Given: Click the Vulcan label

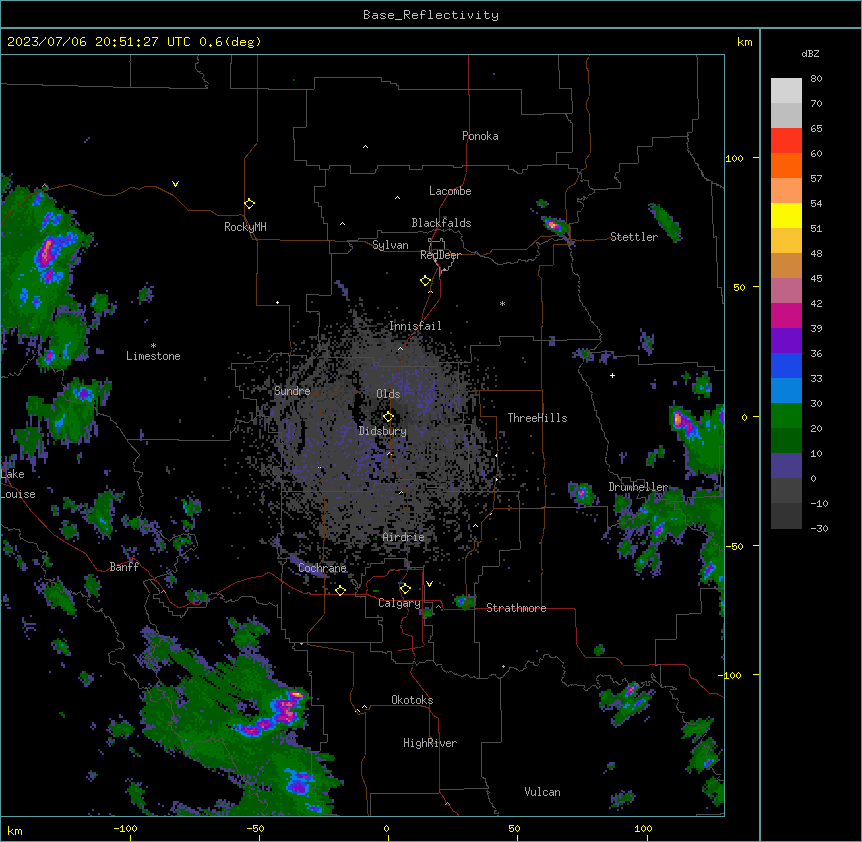Looking at the screenshot, I should 542,792.
